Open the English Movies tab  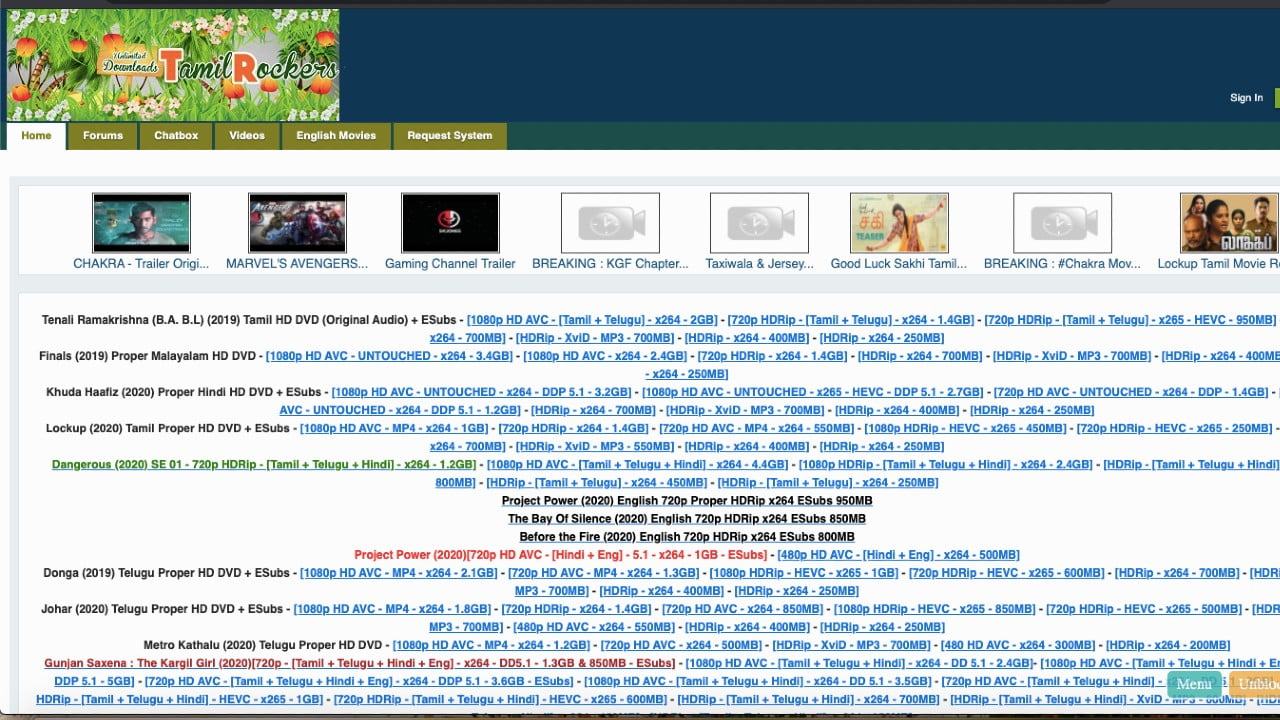(x=336, y=136)
